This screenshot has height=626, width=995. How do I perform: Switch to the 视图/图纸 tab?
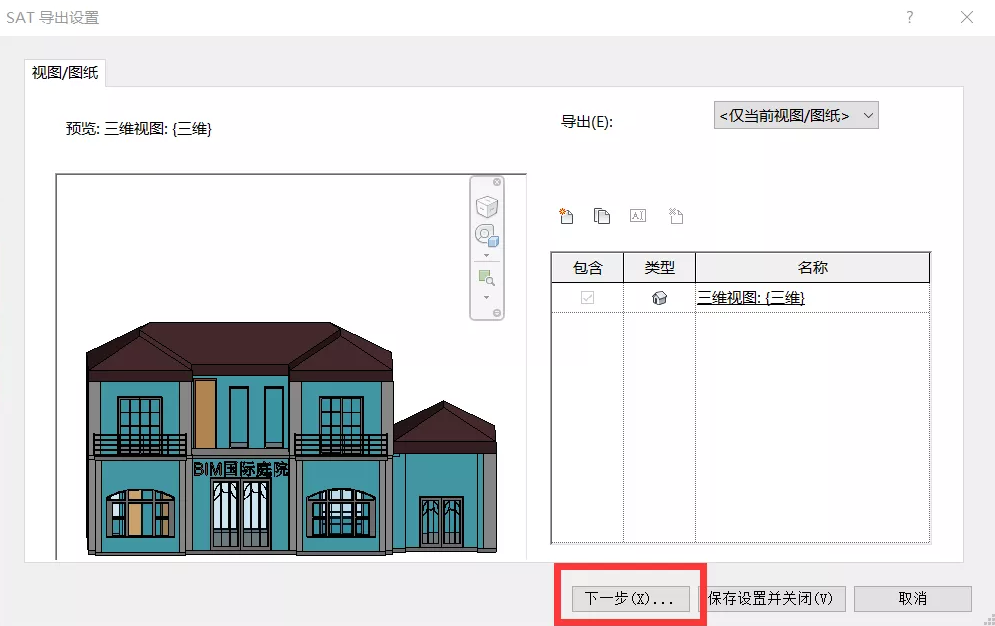point(65,73)
